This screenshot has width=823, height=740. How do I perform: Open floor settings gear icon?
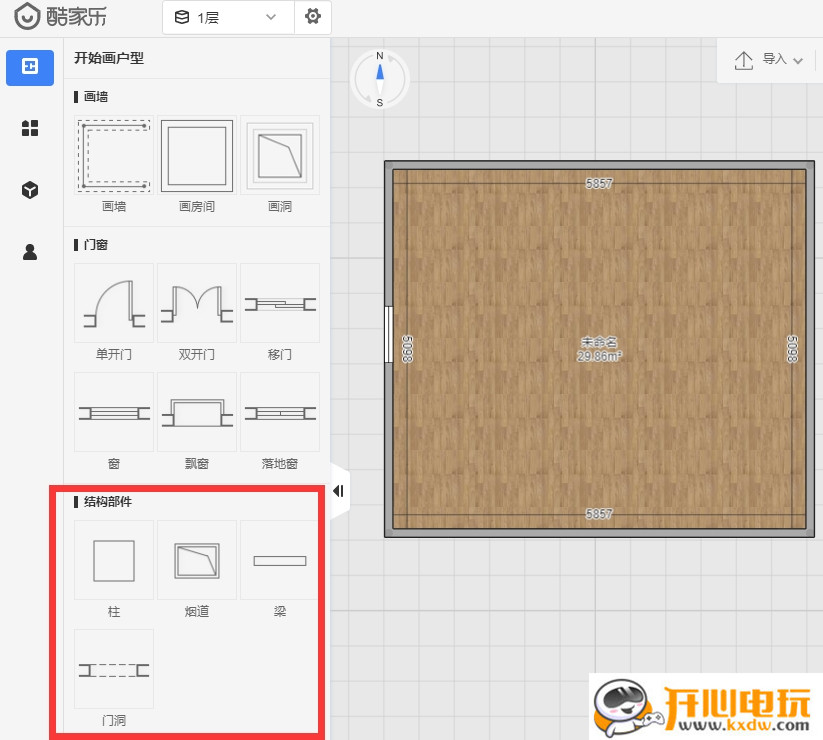[x=313, y=17]
